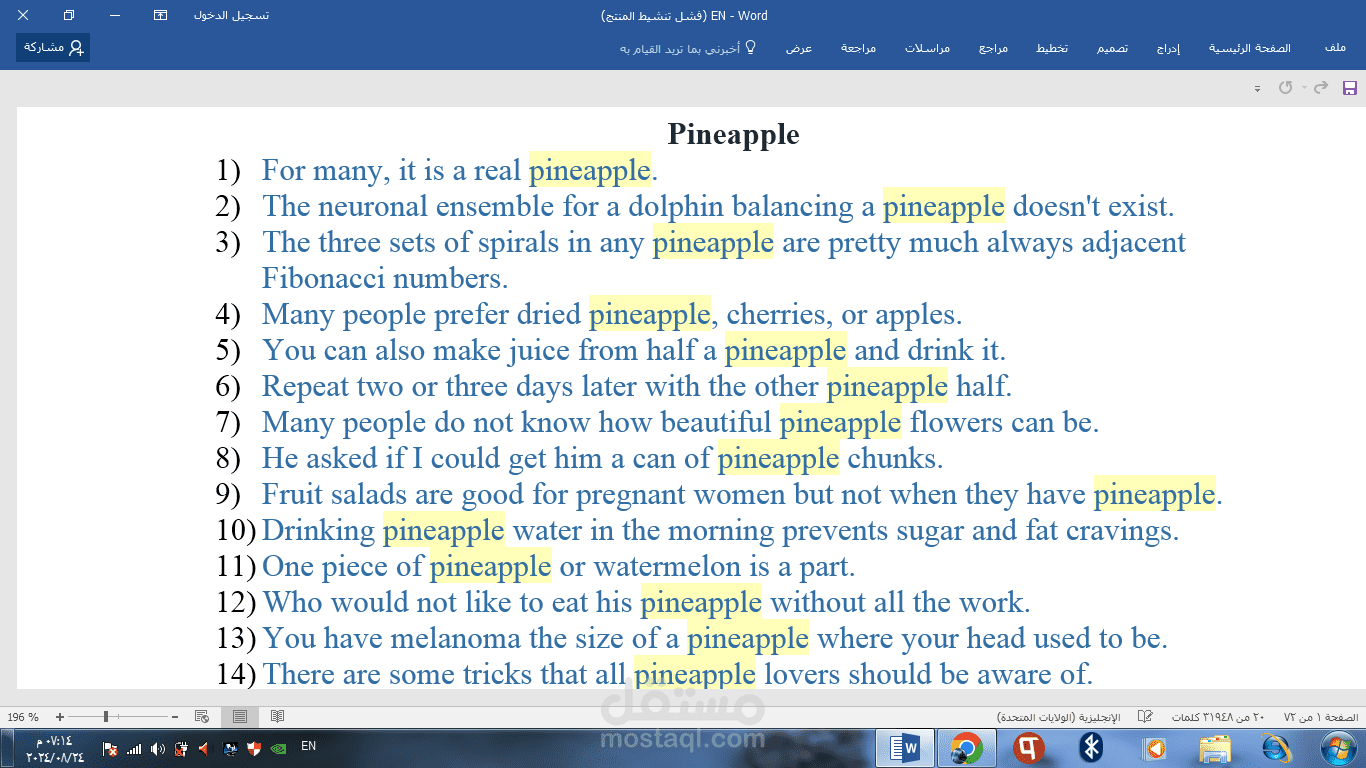This screenshot has width=1366, height=768.
Task: Click the EN language bar indicator
Action: pyautogui.click(x=309, y=746)
